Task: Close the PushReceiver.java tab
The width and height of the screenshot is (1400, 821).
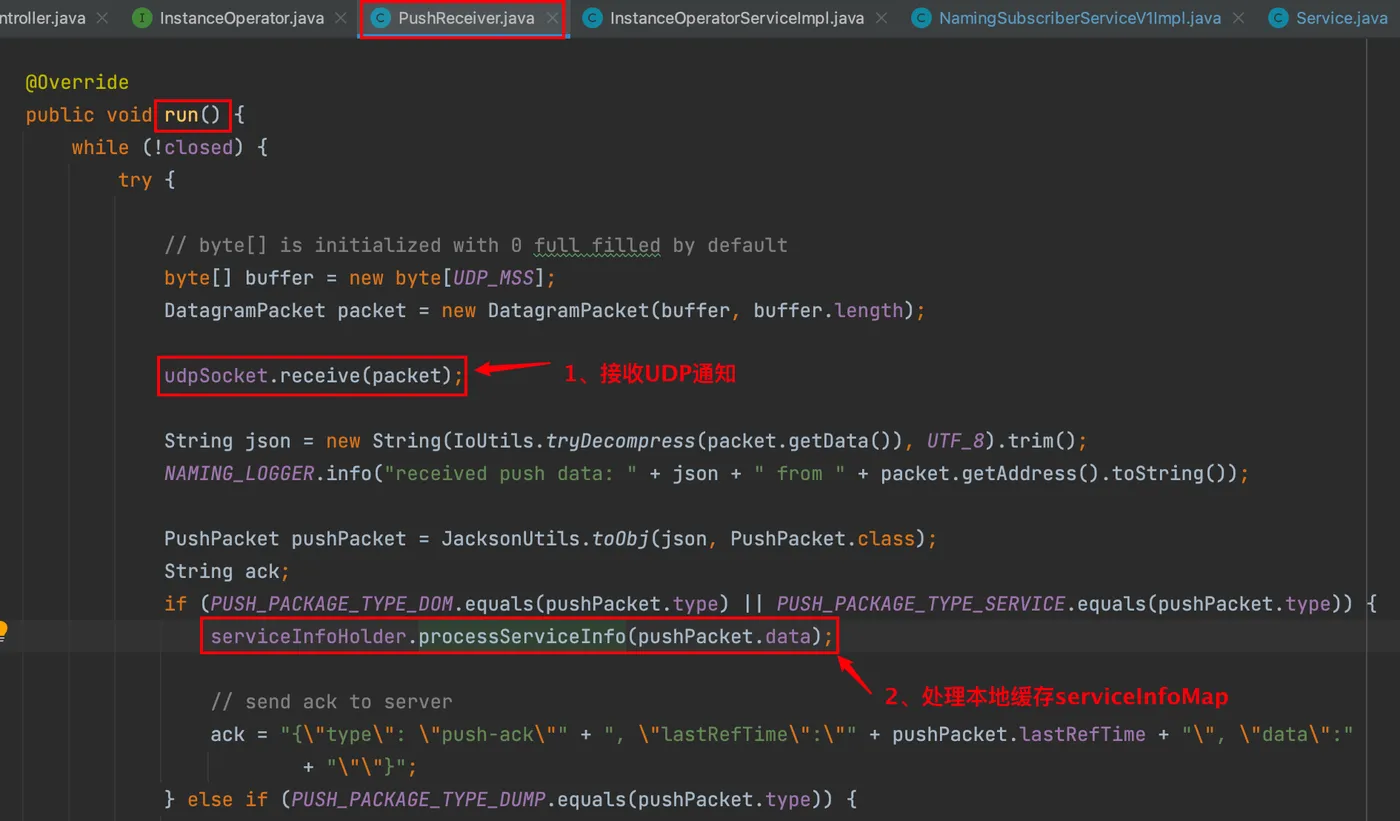Action: coord(553,18)
